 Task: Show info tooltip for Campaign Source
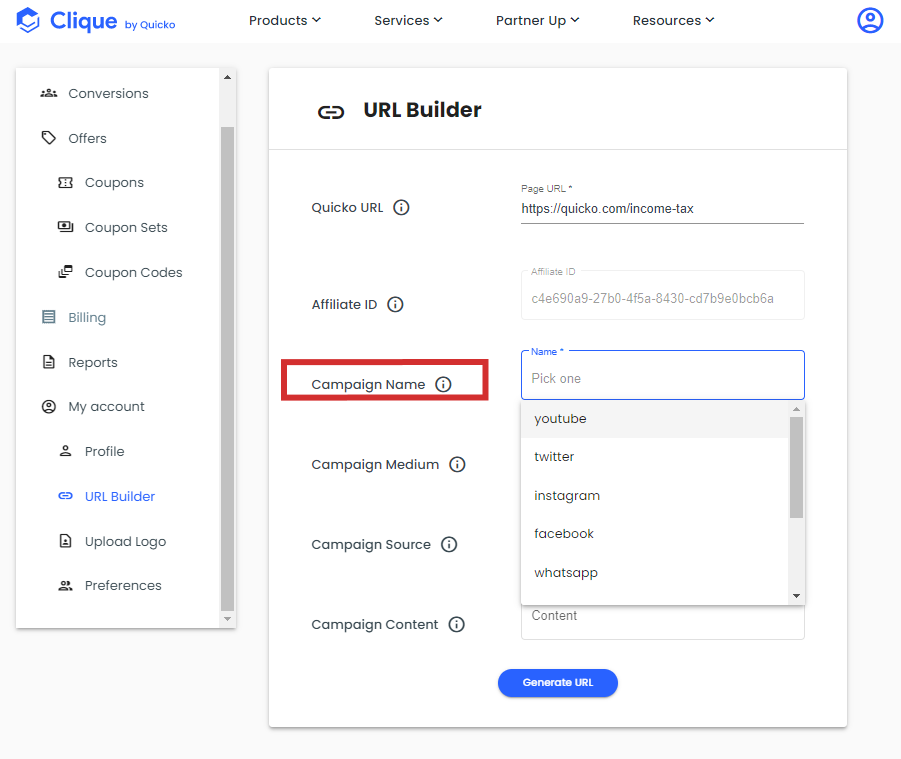(x=449, y=544)
